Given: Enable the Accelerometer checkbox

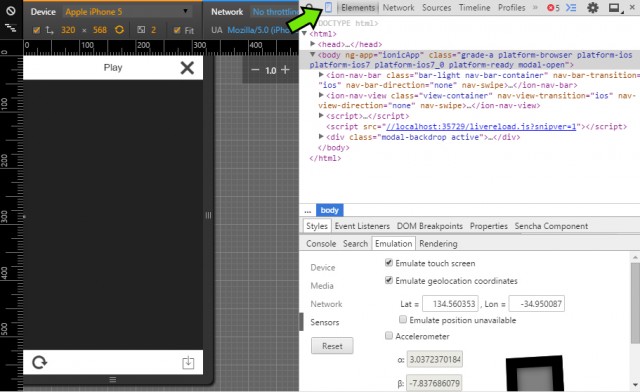Looking at the screenshot, I should (x=389, y=335).
